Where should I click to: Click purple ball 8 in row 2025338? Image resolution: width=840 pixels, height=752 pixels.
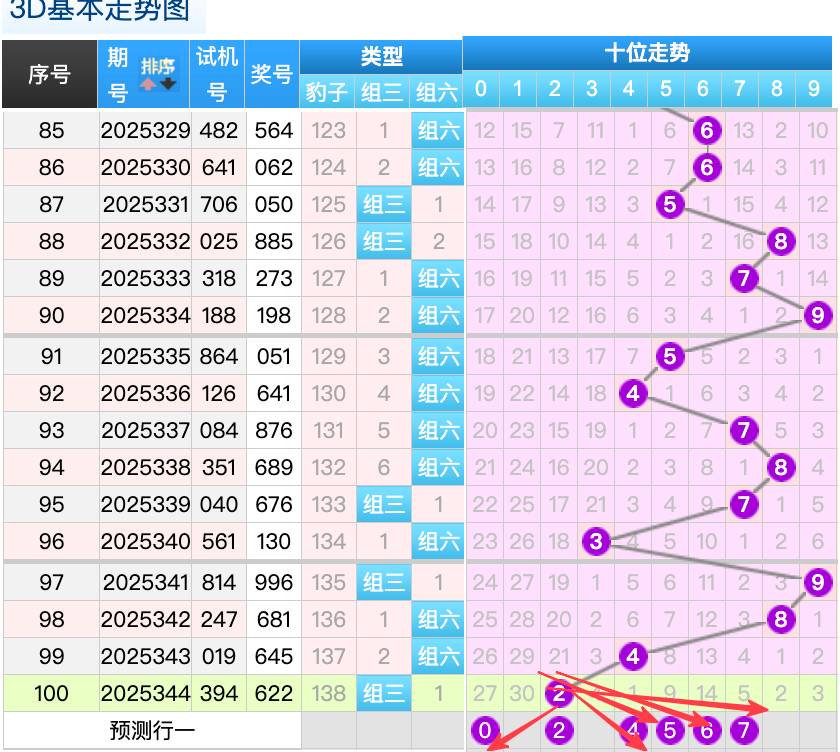pos(781,467)
